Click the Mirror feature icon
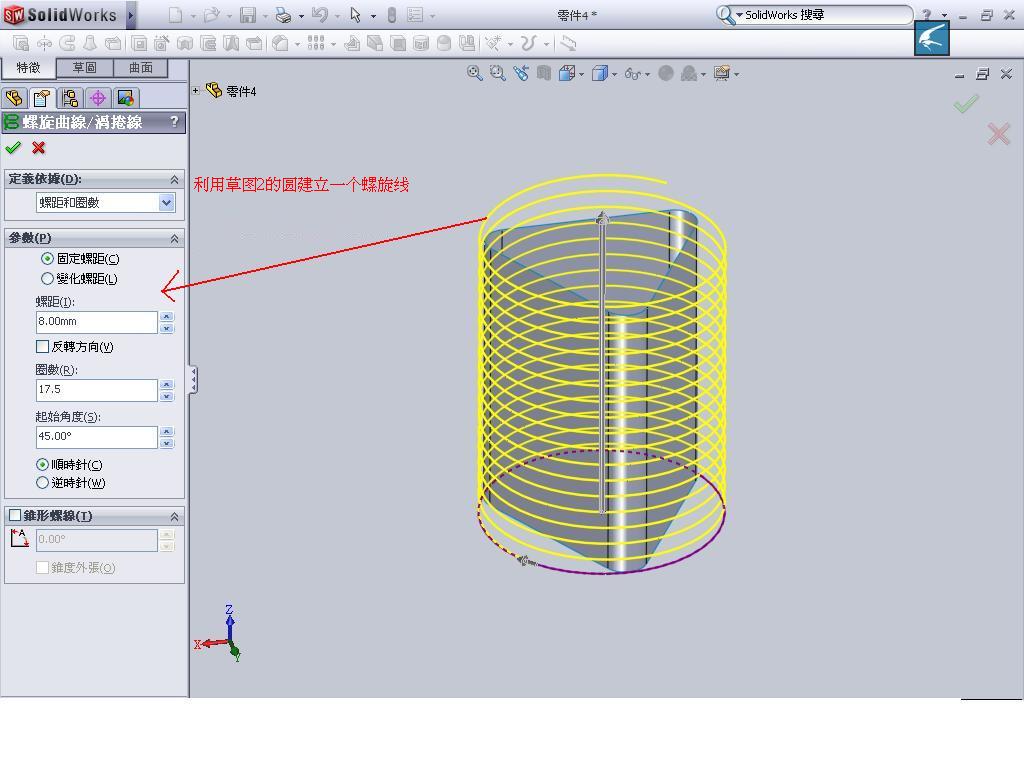 click(x=466, y=43)
